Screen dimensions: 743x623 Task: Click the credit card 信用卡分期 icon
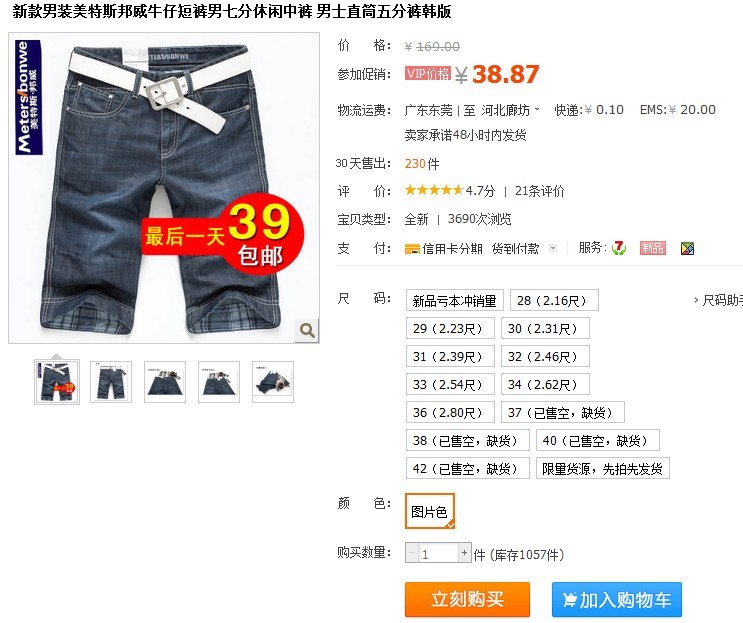click(x=412, y=249)
